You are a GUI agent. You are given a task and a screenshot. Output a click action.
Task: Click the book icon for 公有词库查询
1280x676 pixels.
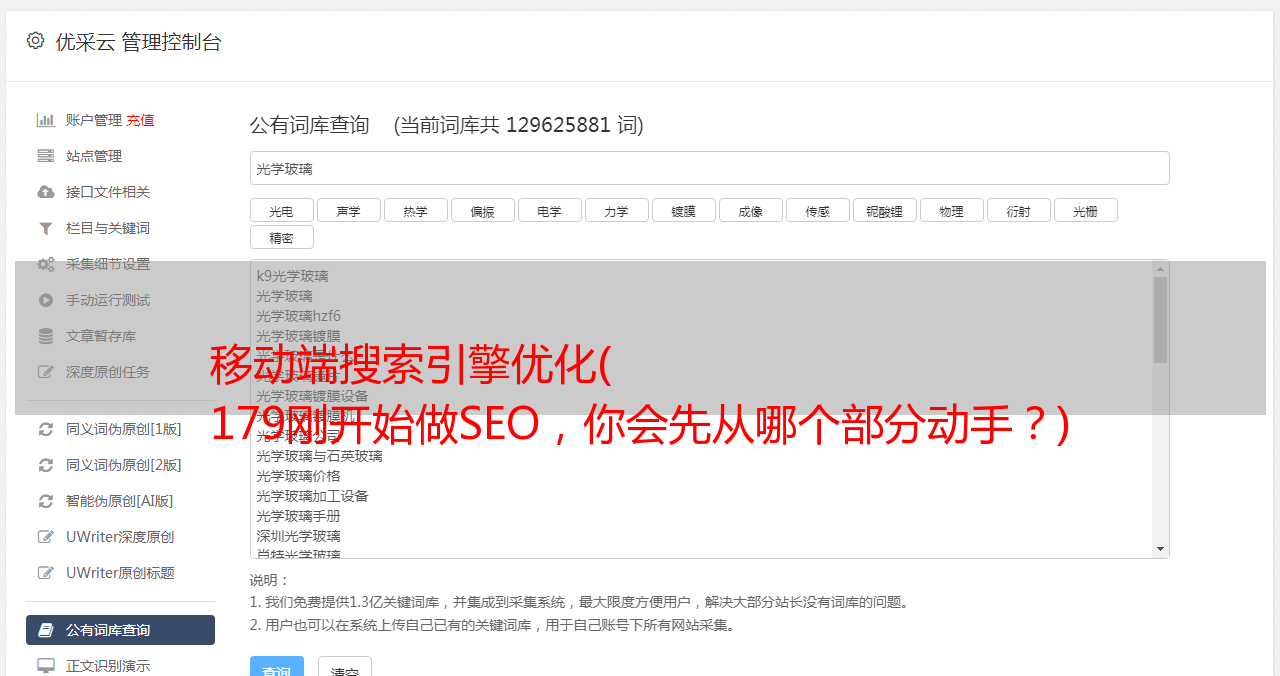45,630
